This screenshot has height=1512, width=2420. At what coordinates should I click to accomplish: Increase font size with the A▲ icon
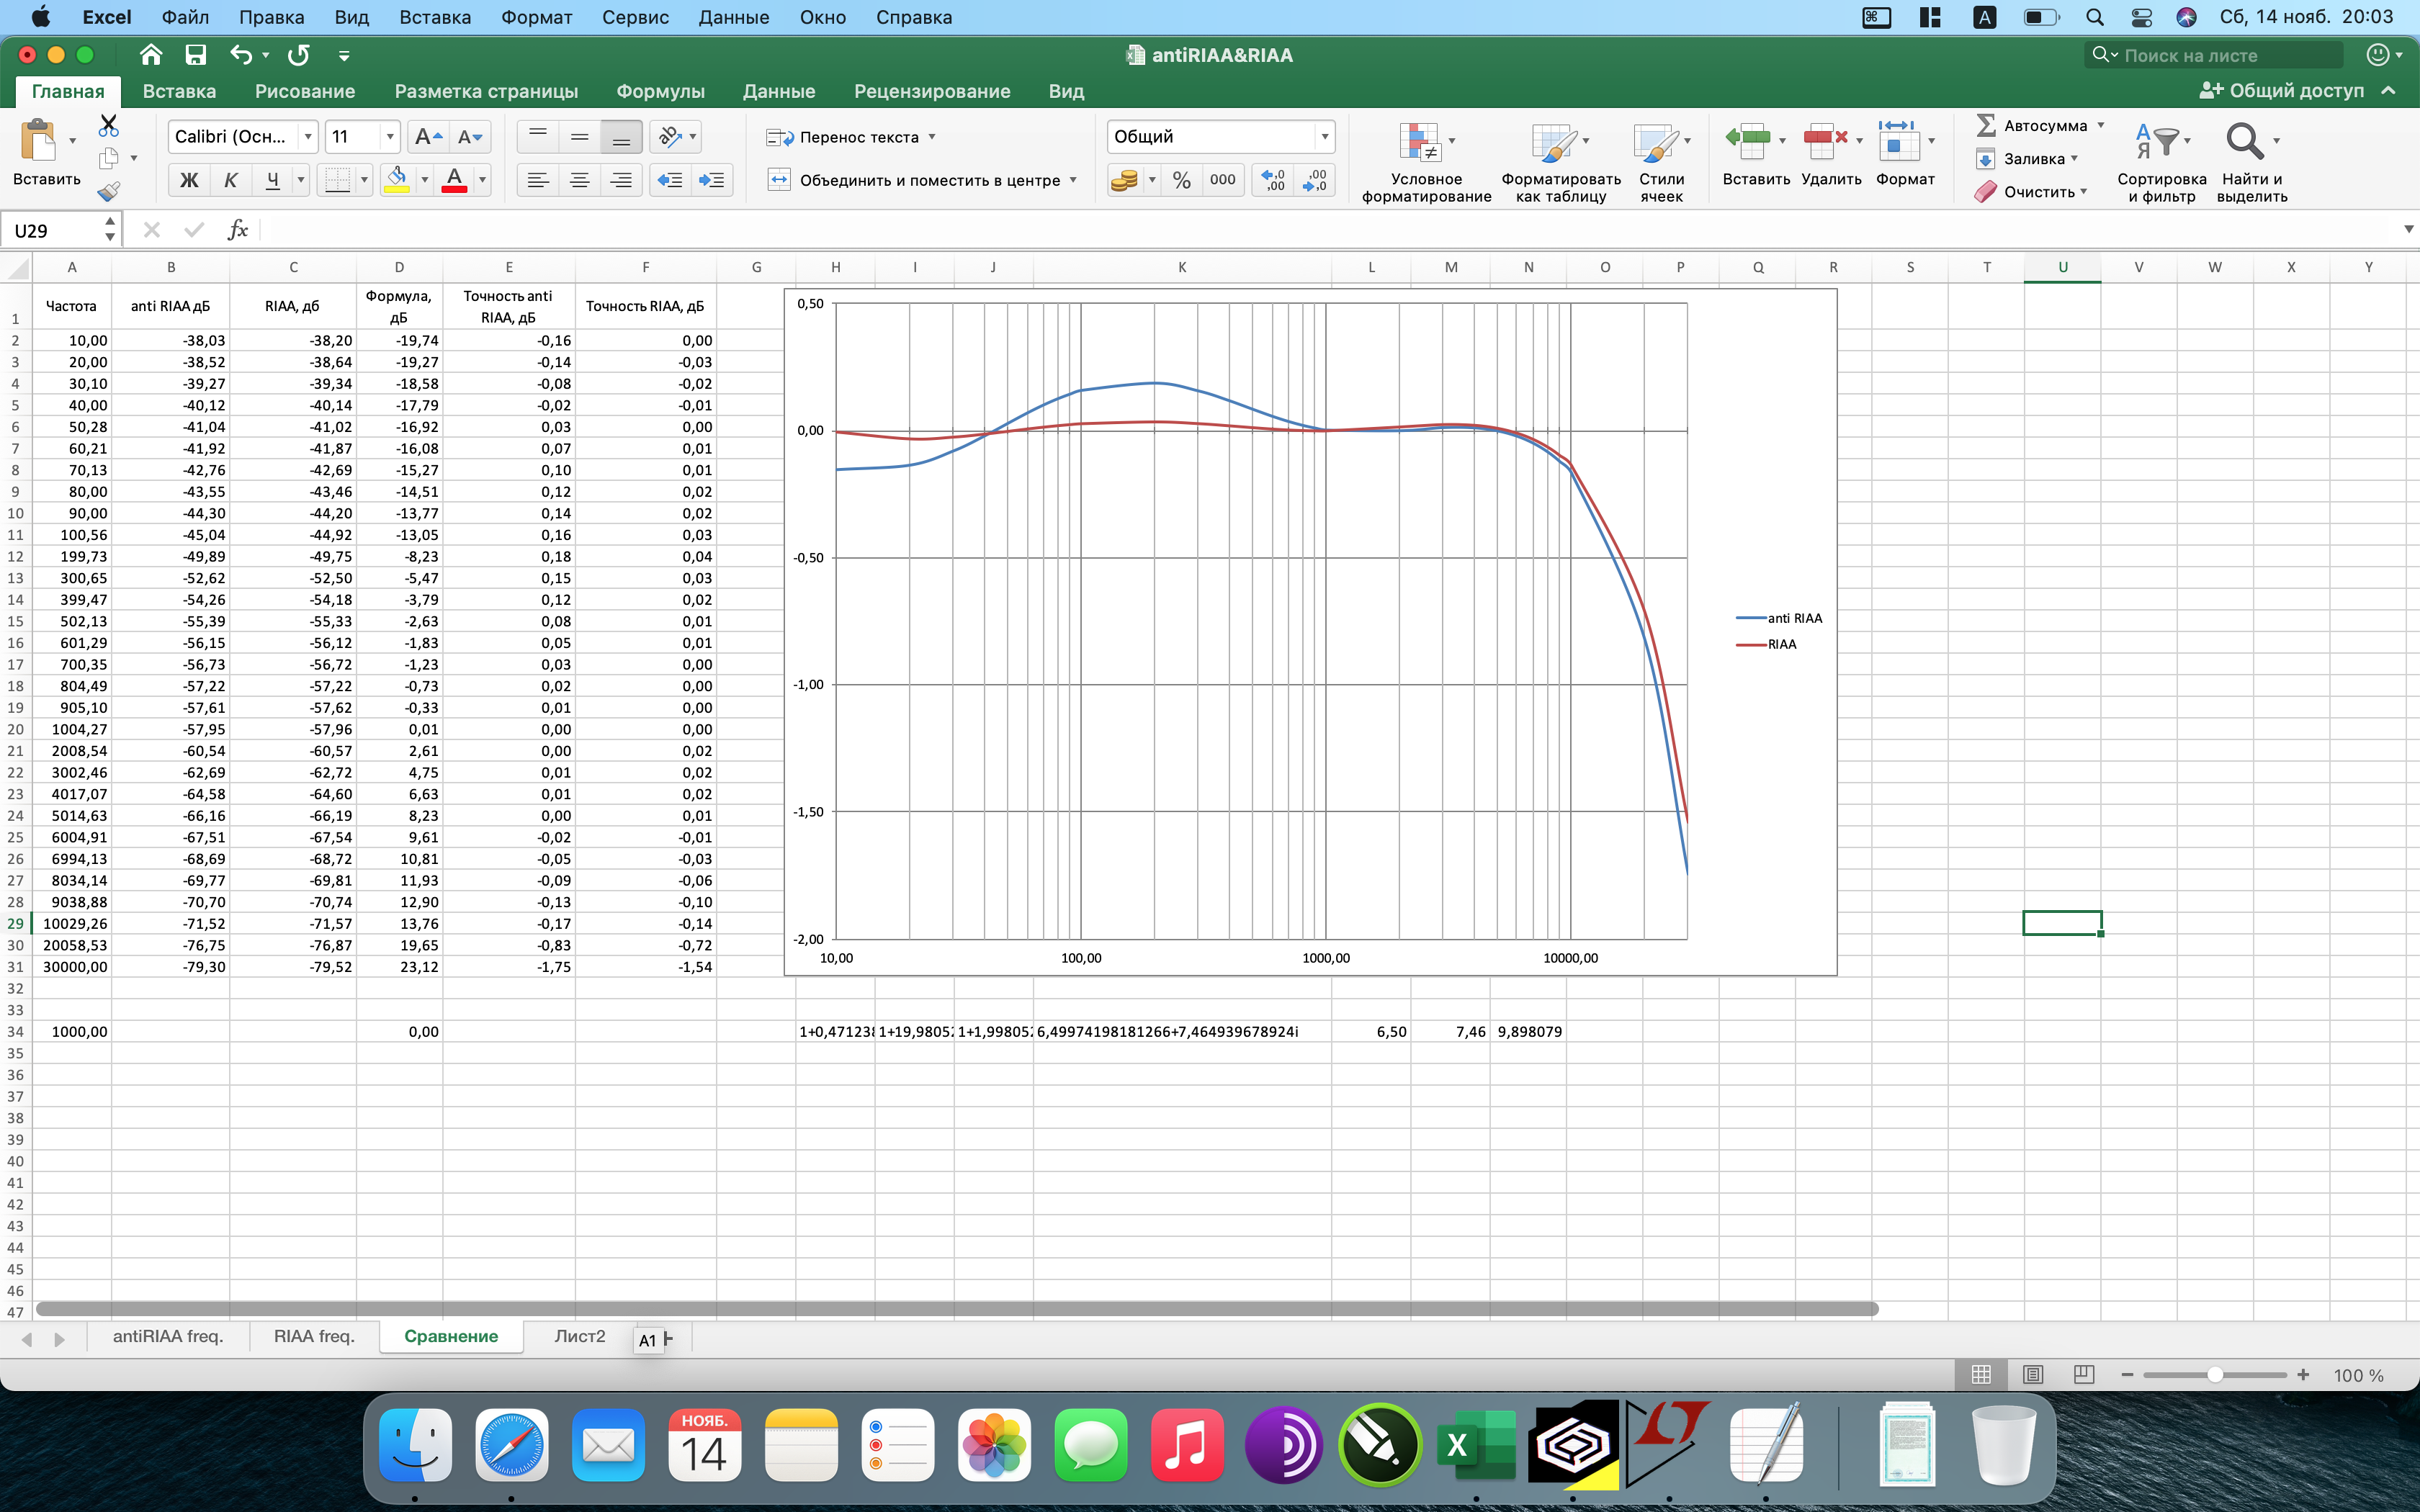427,137
